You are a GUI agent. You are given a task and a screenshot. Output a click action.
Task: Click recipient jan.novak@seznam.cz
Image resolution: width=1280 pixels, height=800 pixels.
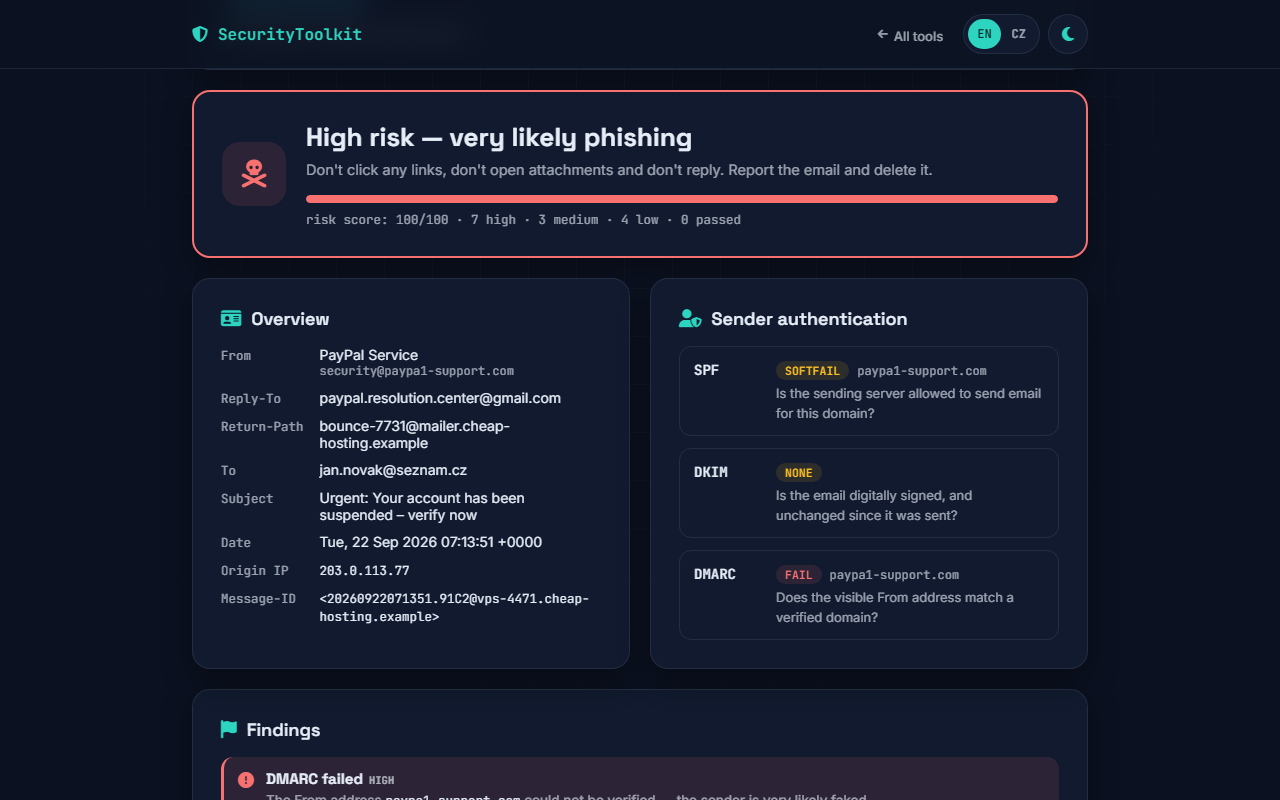(x=393, y=470)
